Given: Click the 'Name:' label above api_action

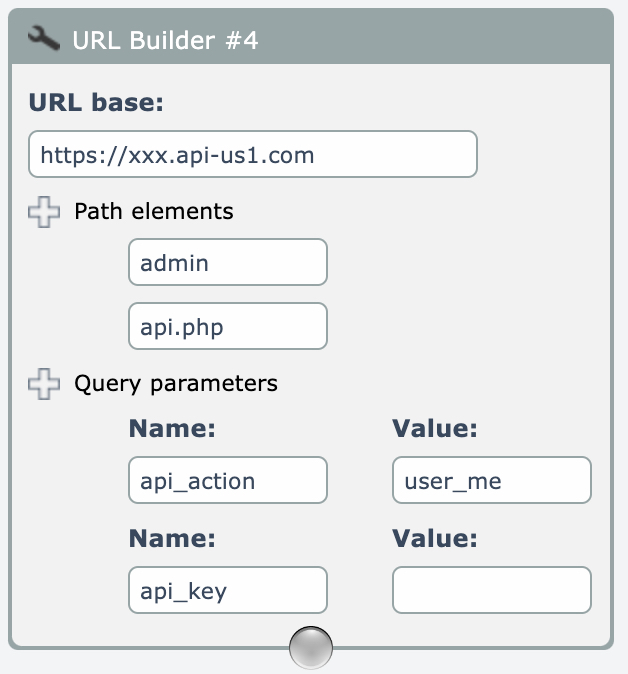Looking at the screenshot, I should pyautogui.click(x=173, y=429).
